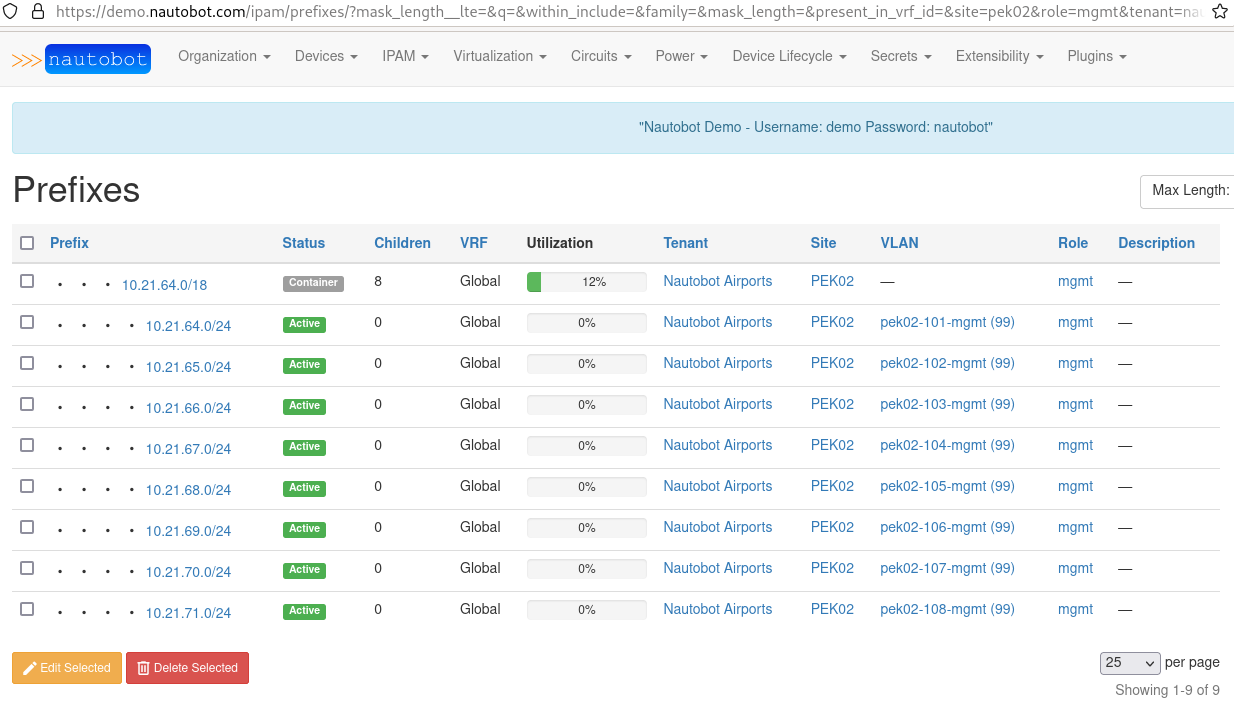Open prefix 10.21.69.0/24

click(188, 531)
